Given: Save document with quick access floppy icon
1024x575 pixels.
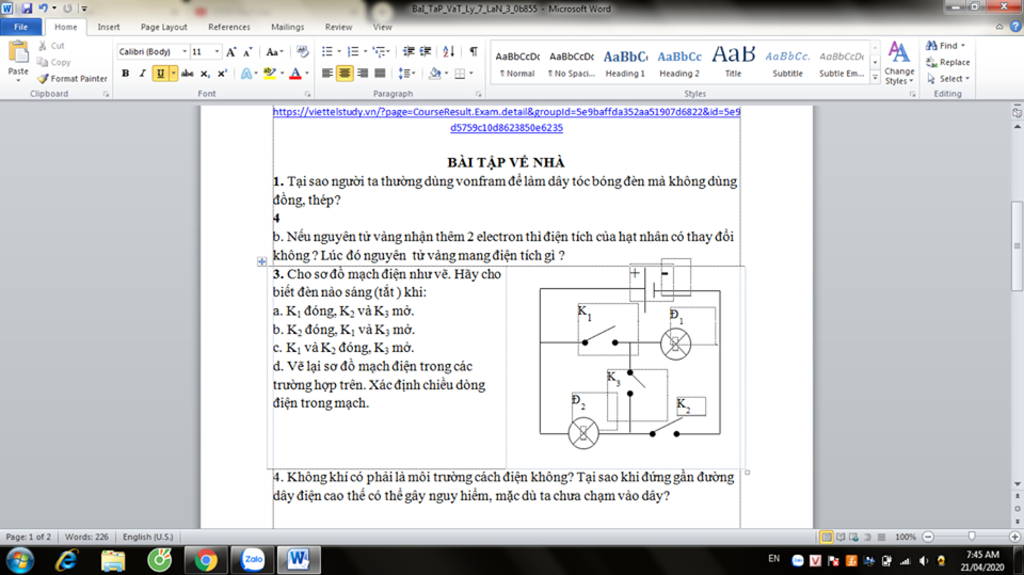Looking at the screenshot, I should click(27, 8).
